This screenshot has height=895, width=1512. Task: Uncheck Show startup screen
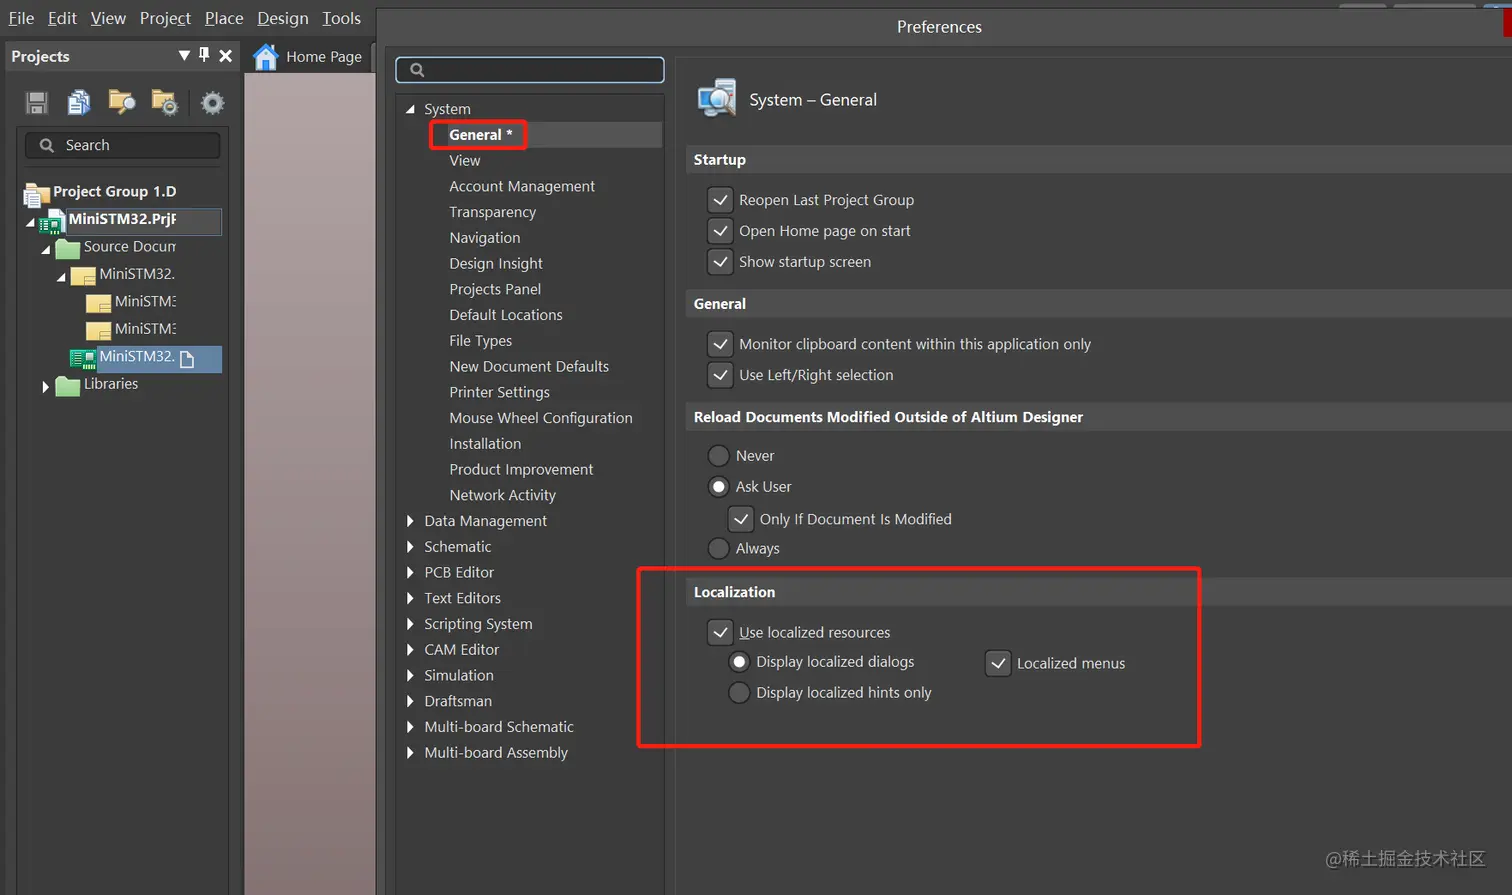(720, 262)
